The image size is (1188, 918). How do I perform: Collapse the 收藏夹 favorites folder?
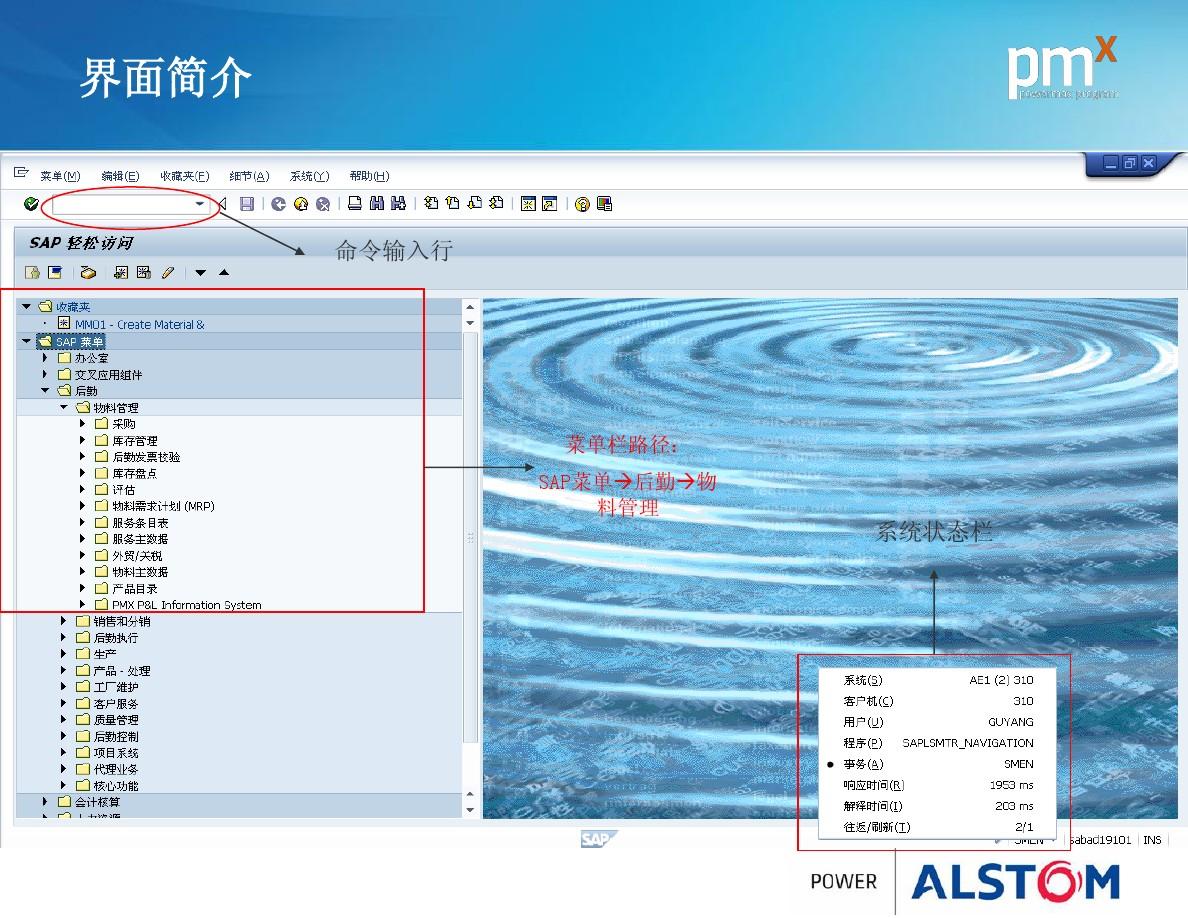tap(27, 306)
